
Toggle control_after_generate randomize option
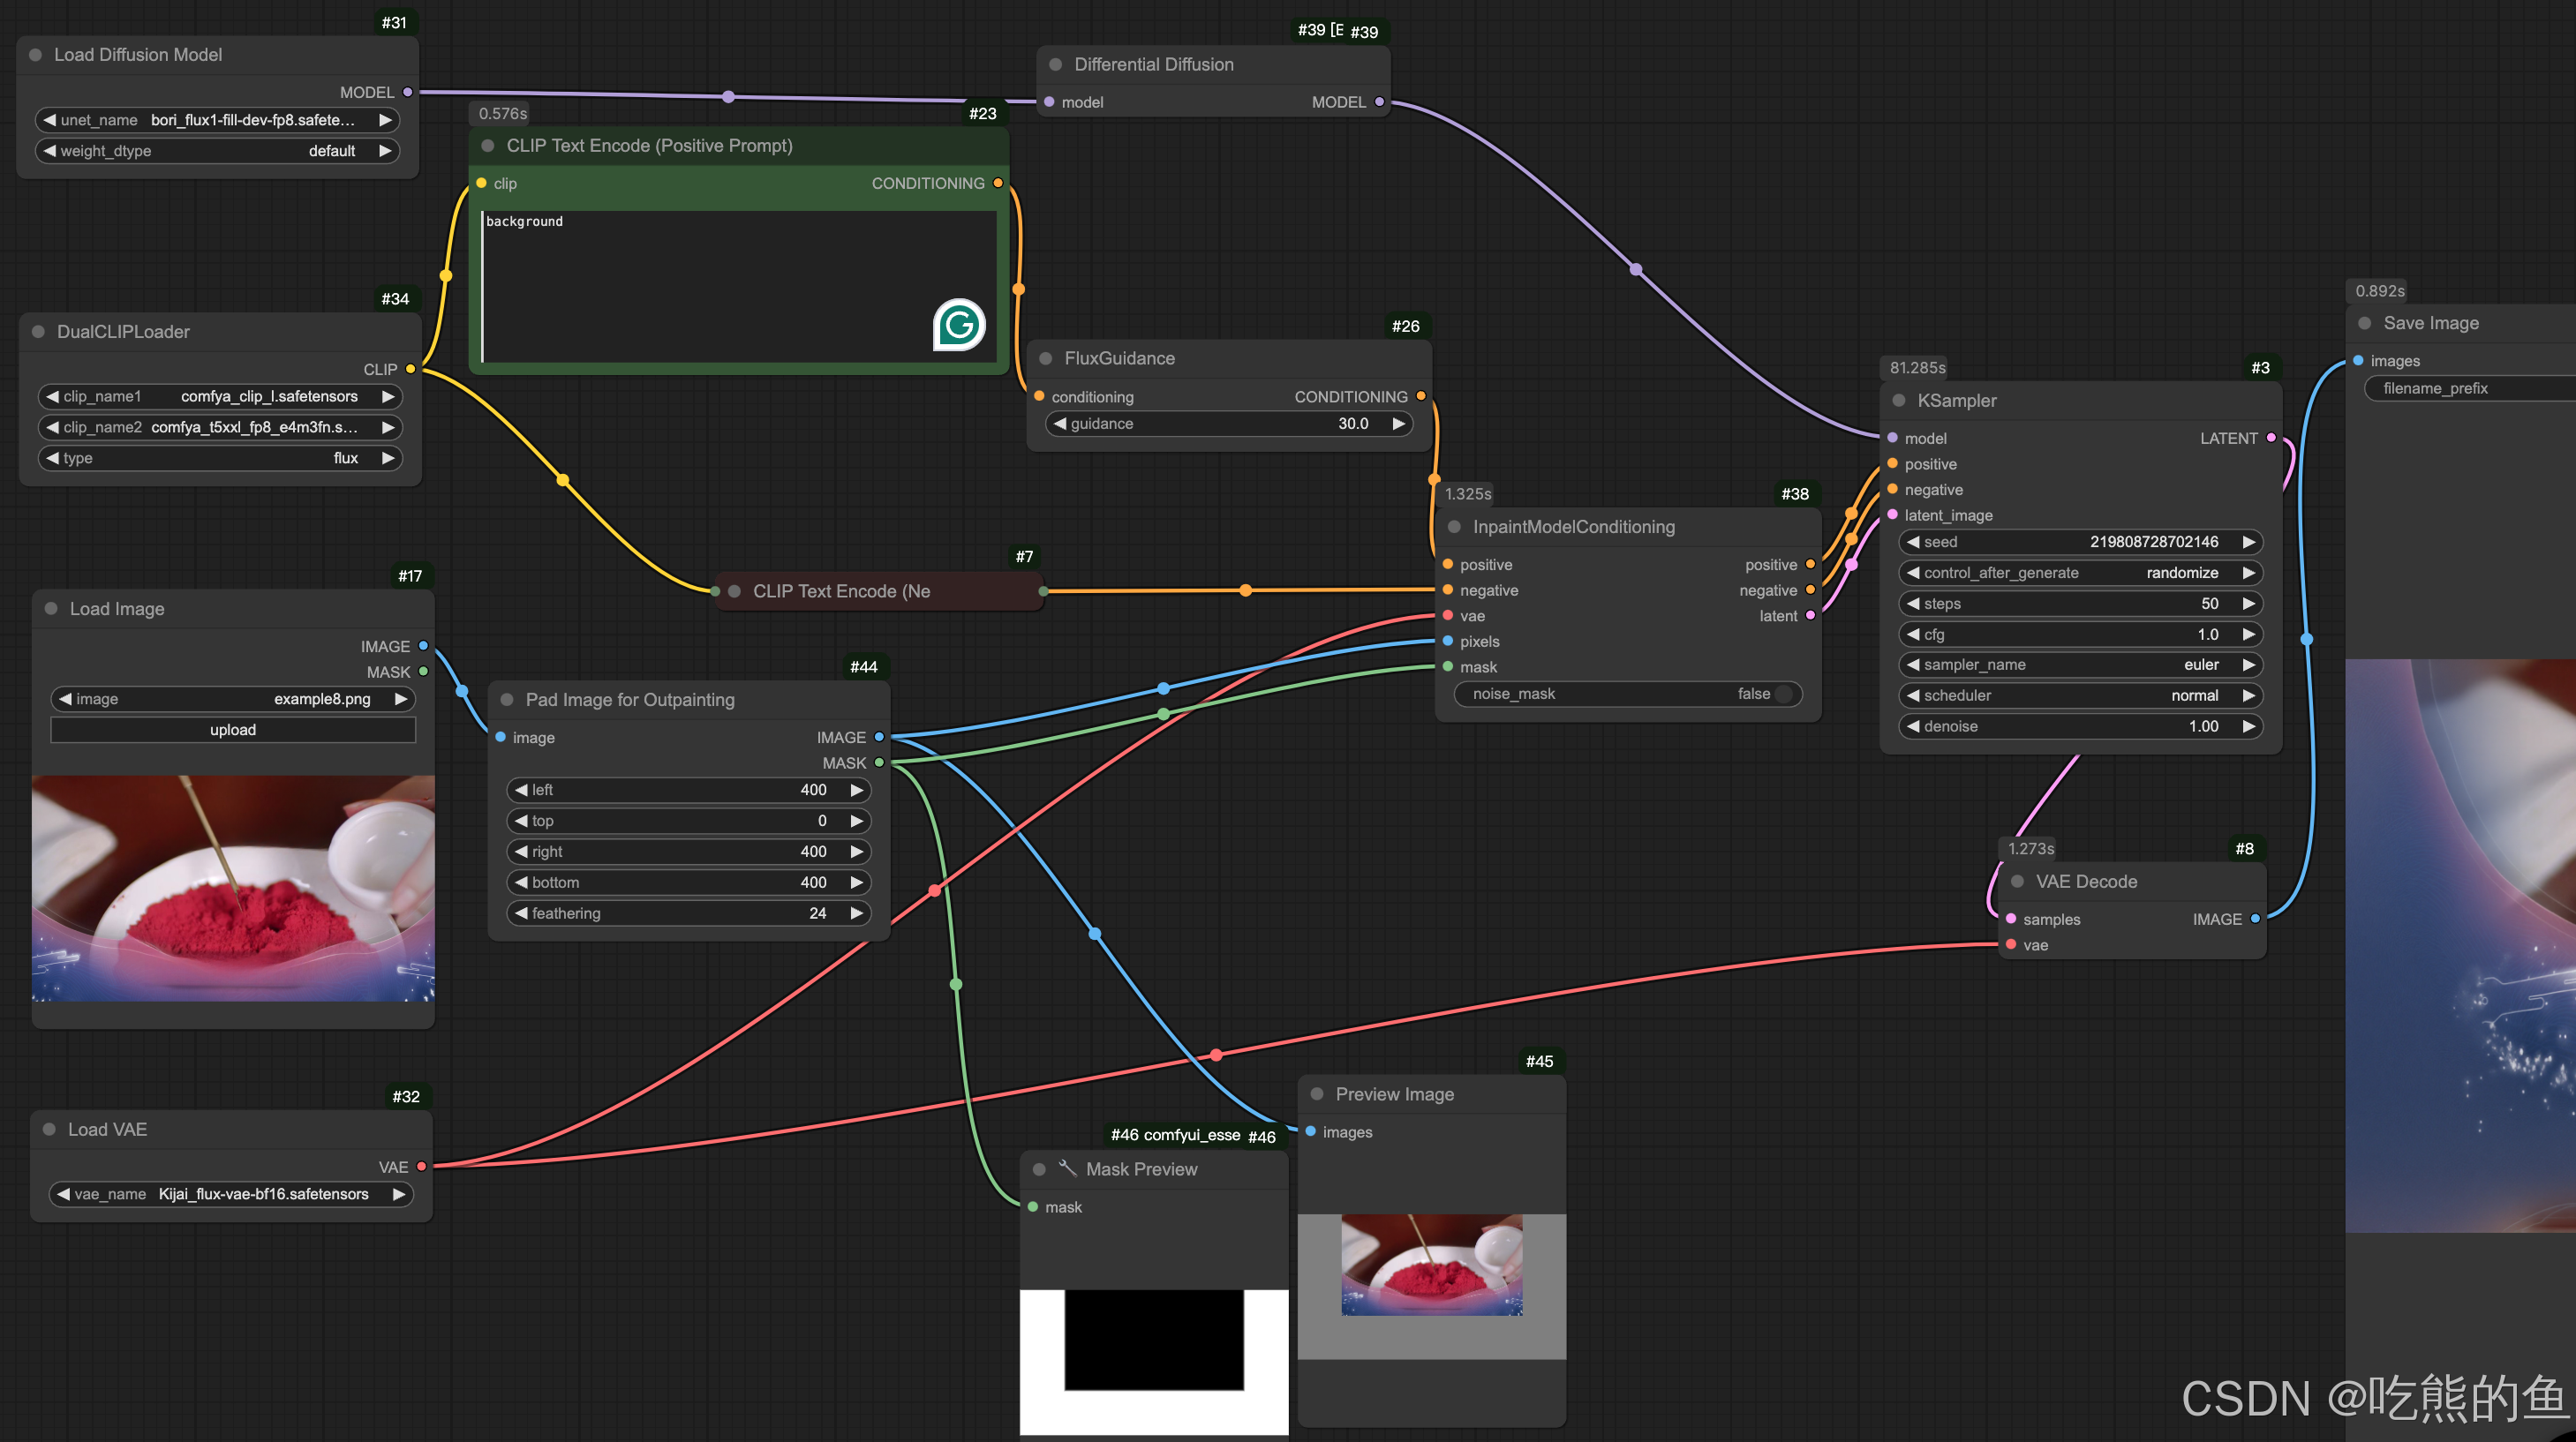pos(2080,573)
